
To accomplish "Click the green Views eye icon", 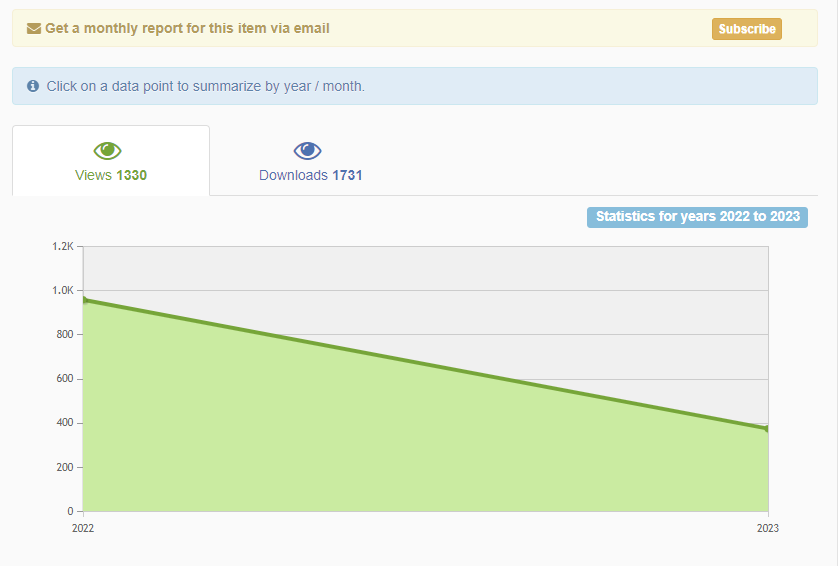I will 108,151.
